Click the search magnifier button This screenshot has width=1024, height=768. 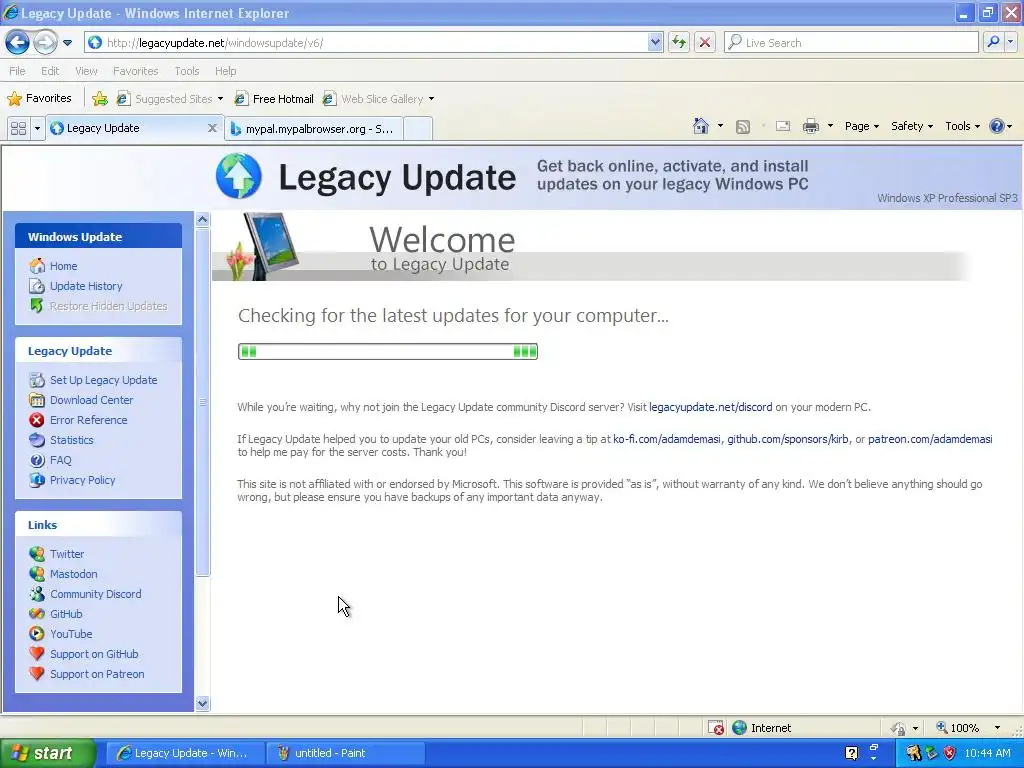(x=993, y=42)
